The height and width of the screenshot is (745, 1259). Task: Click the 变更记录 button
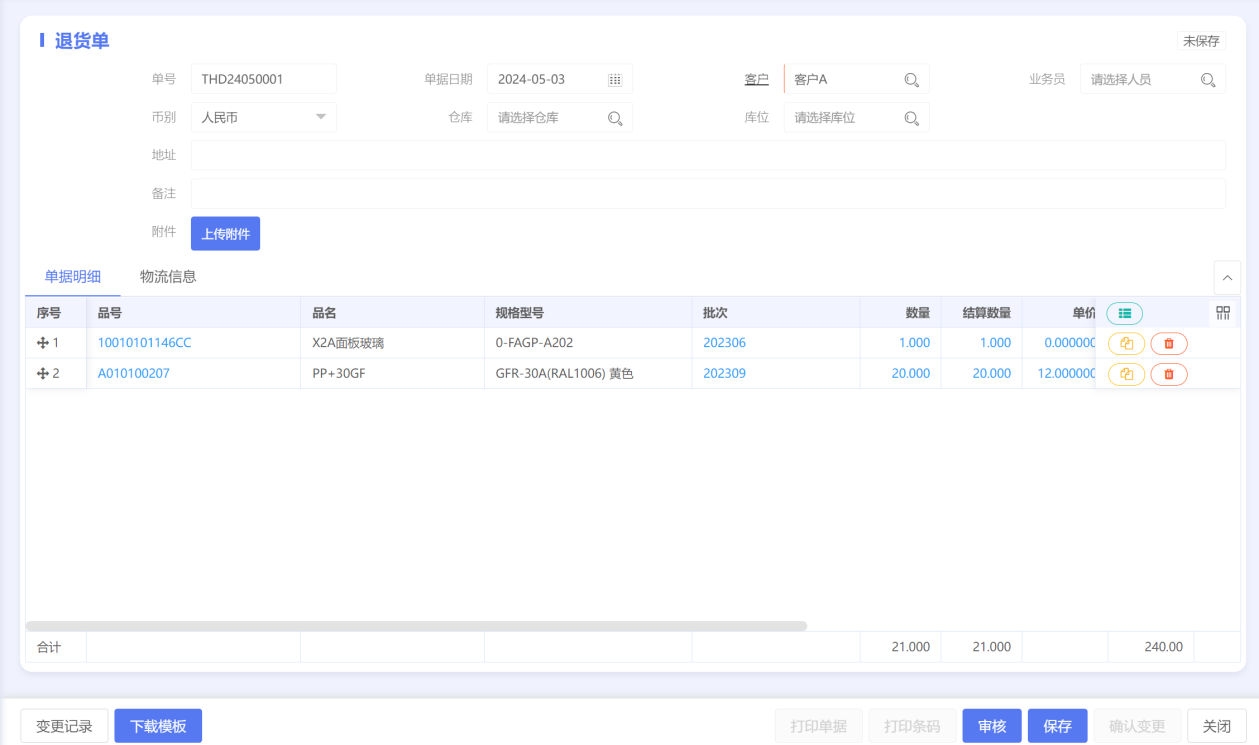click(64, 726)
